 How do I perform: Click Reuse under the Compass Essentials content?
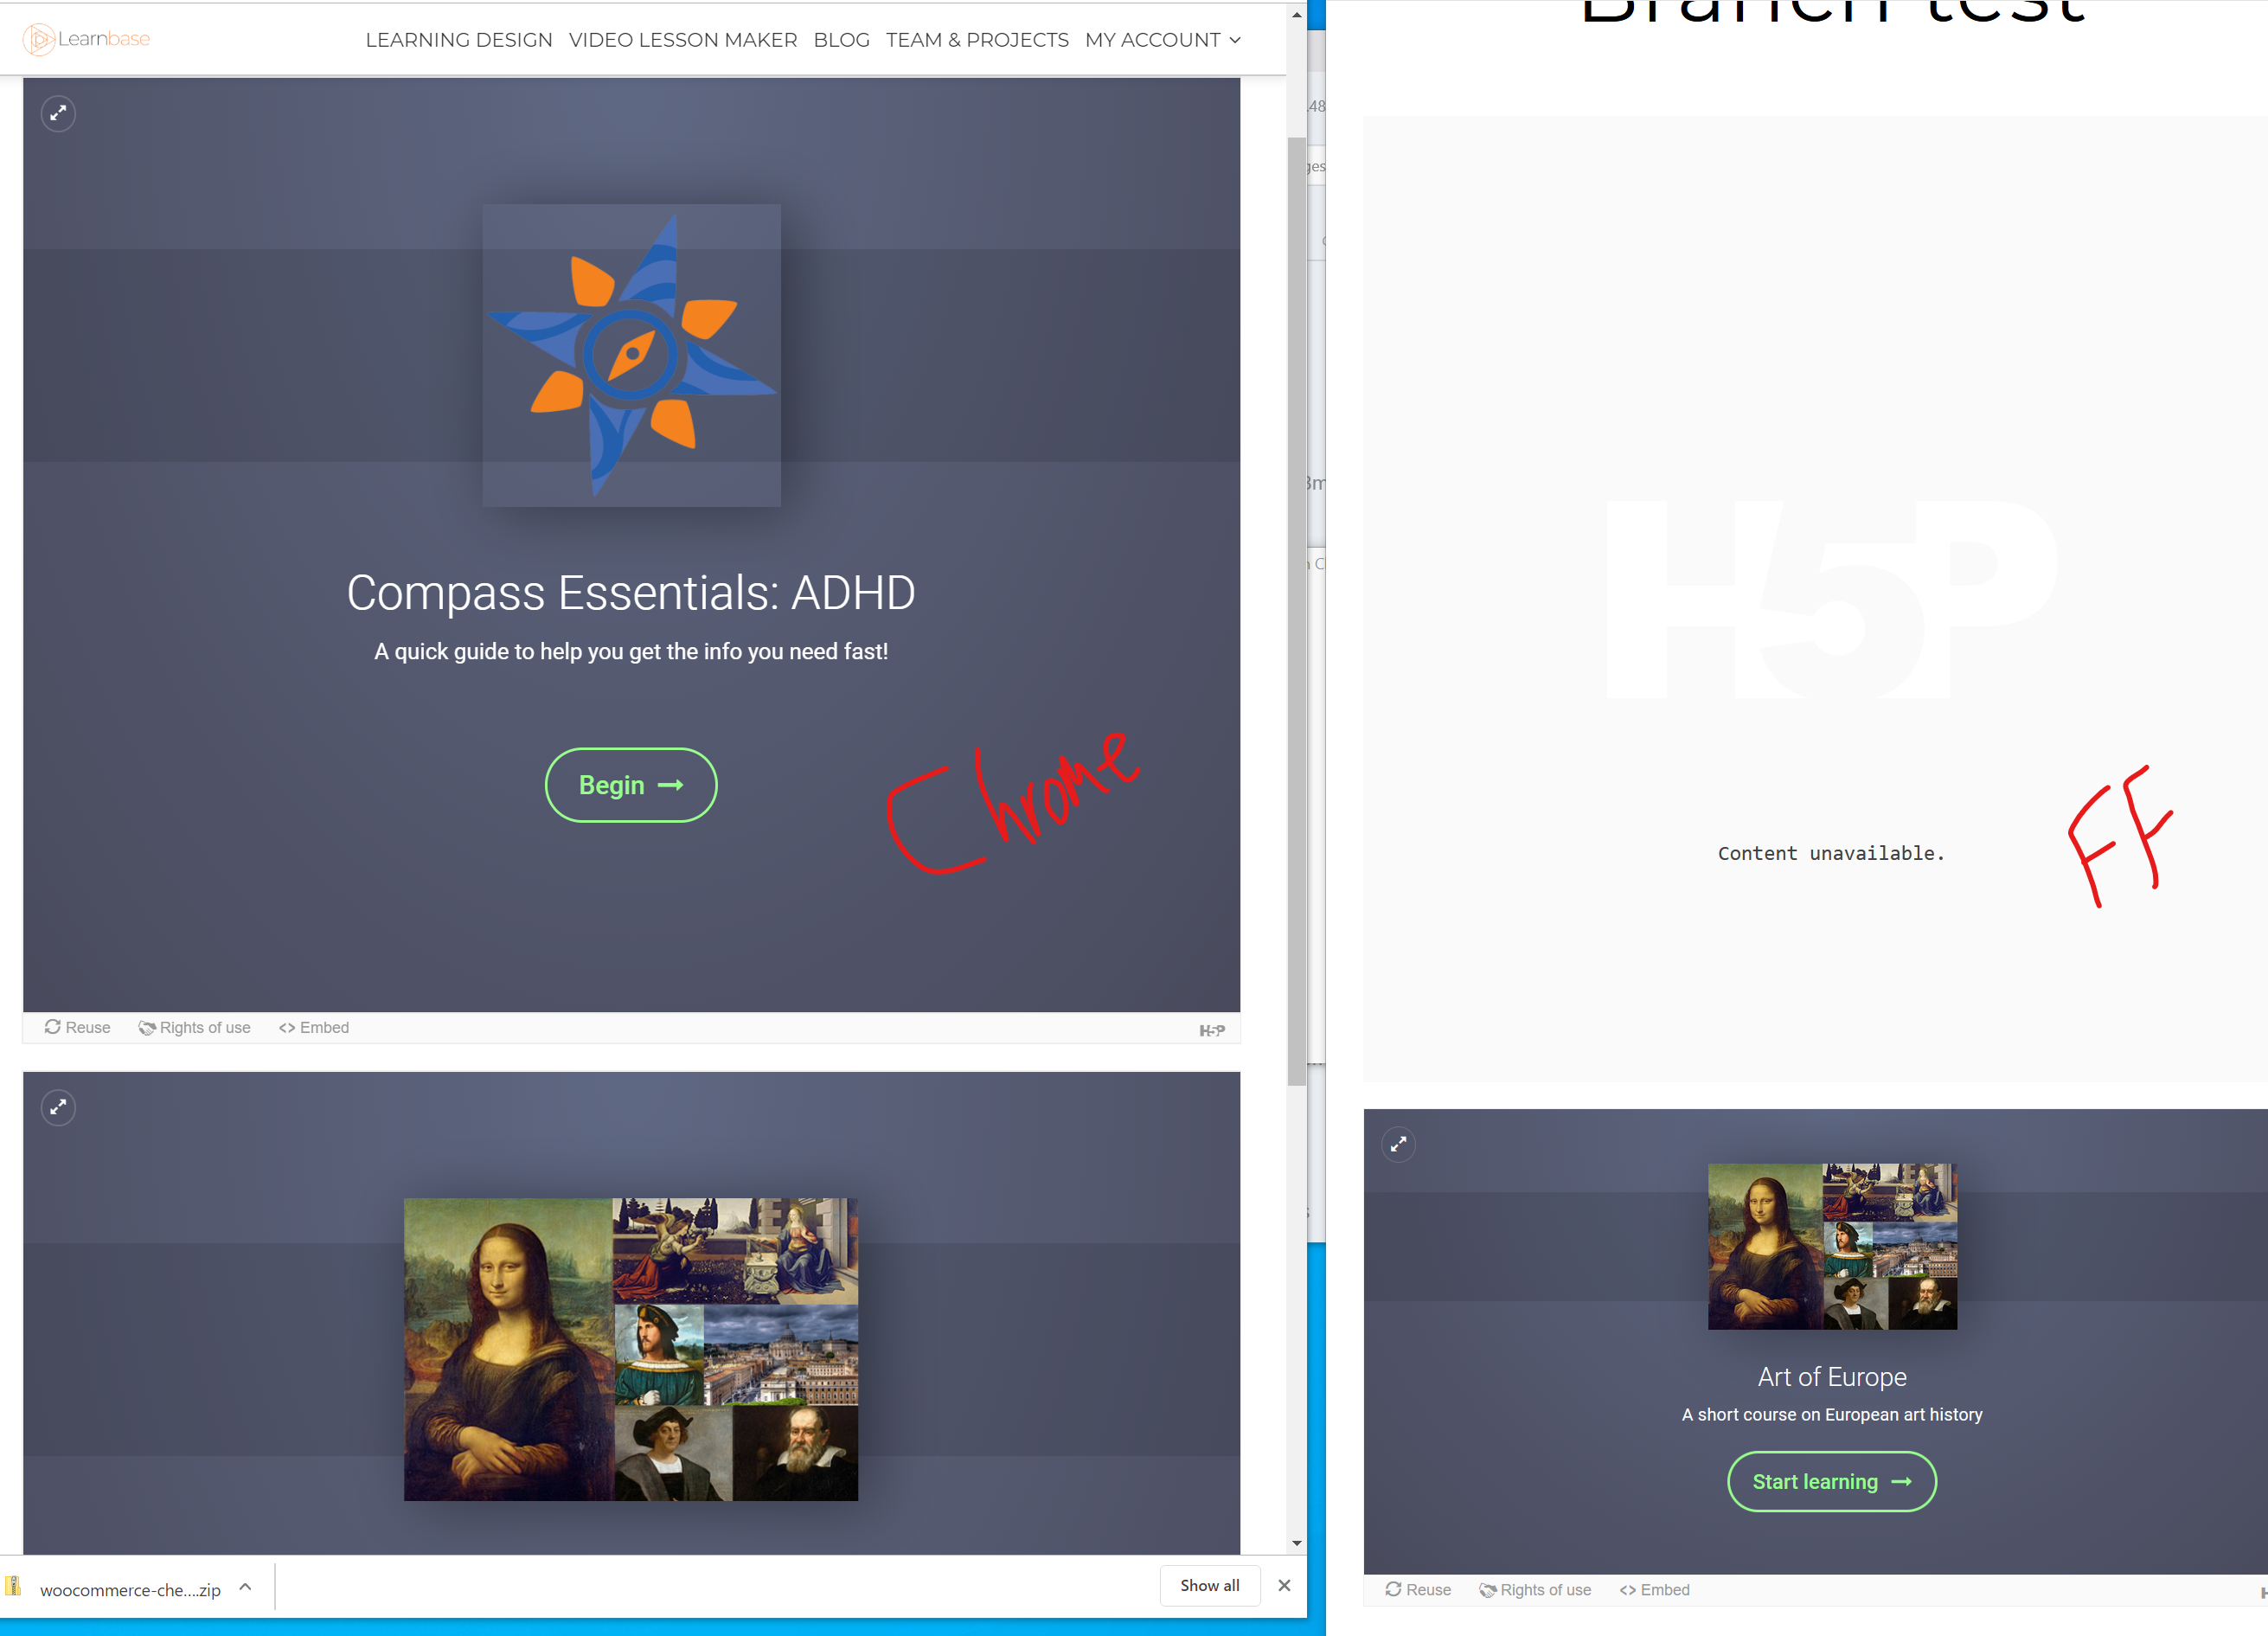[x=78, y=1027]
